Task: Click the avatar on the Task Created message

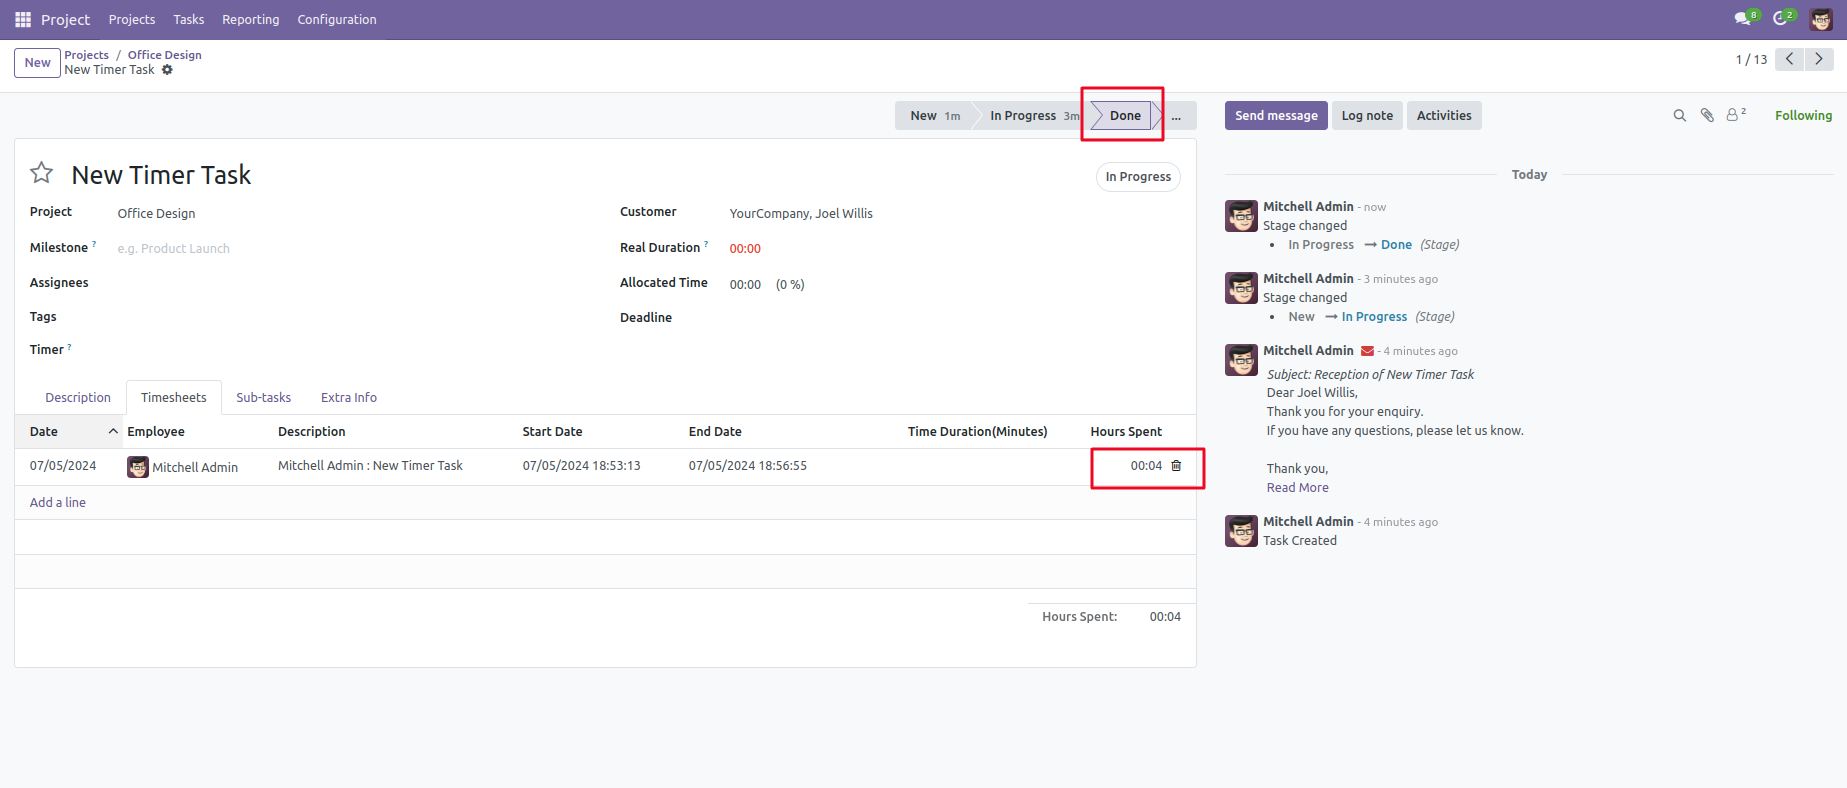Action: tap(1241, 531)
